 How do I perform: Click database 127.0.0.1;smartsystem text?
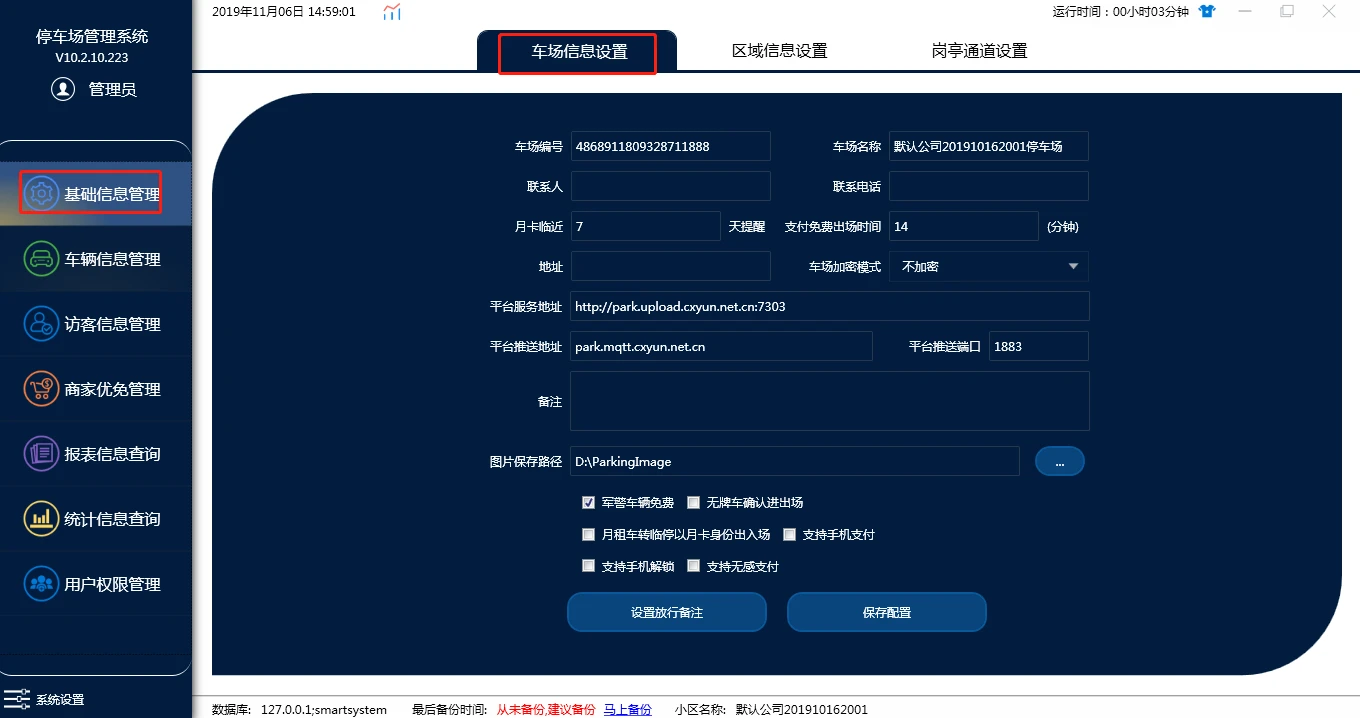point(324,709)
